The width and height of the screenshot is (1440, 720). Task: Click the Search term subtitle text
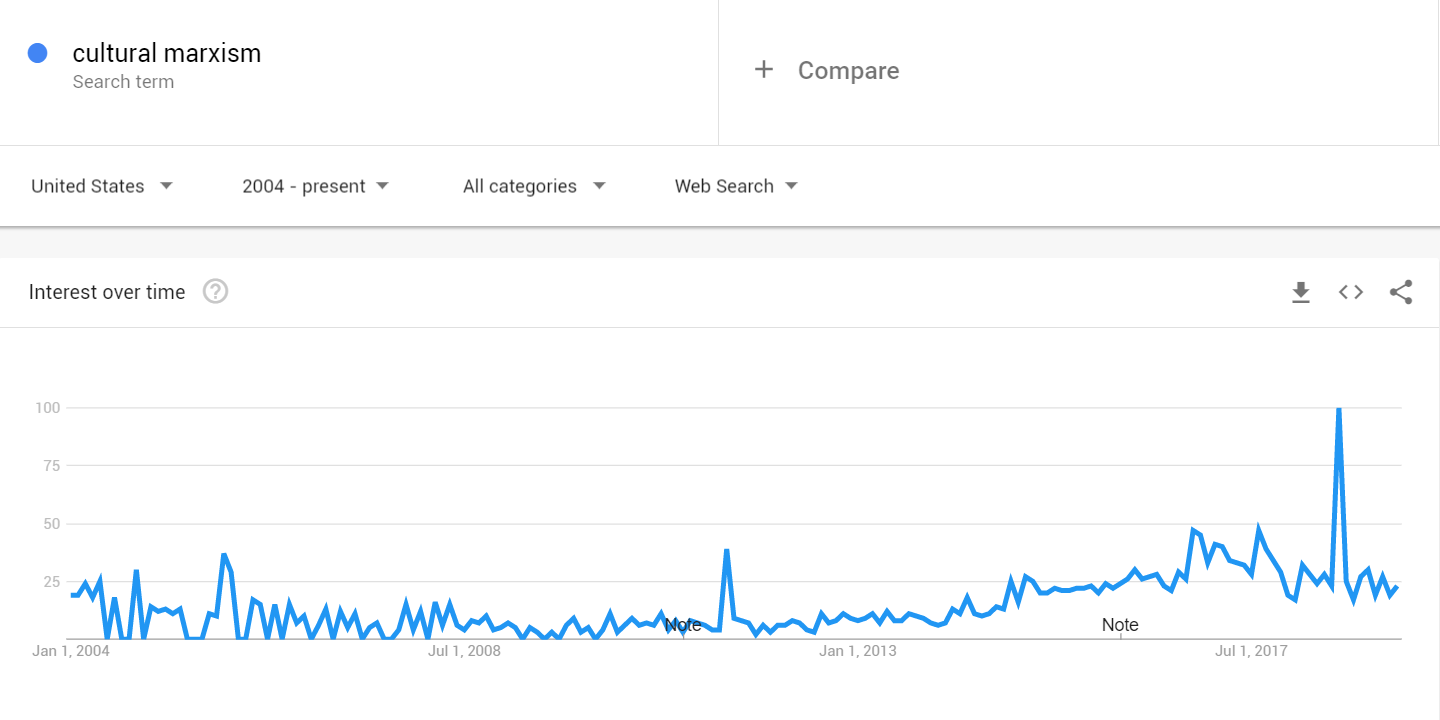coord(123,82)
